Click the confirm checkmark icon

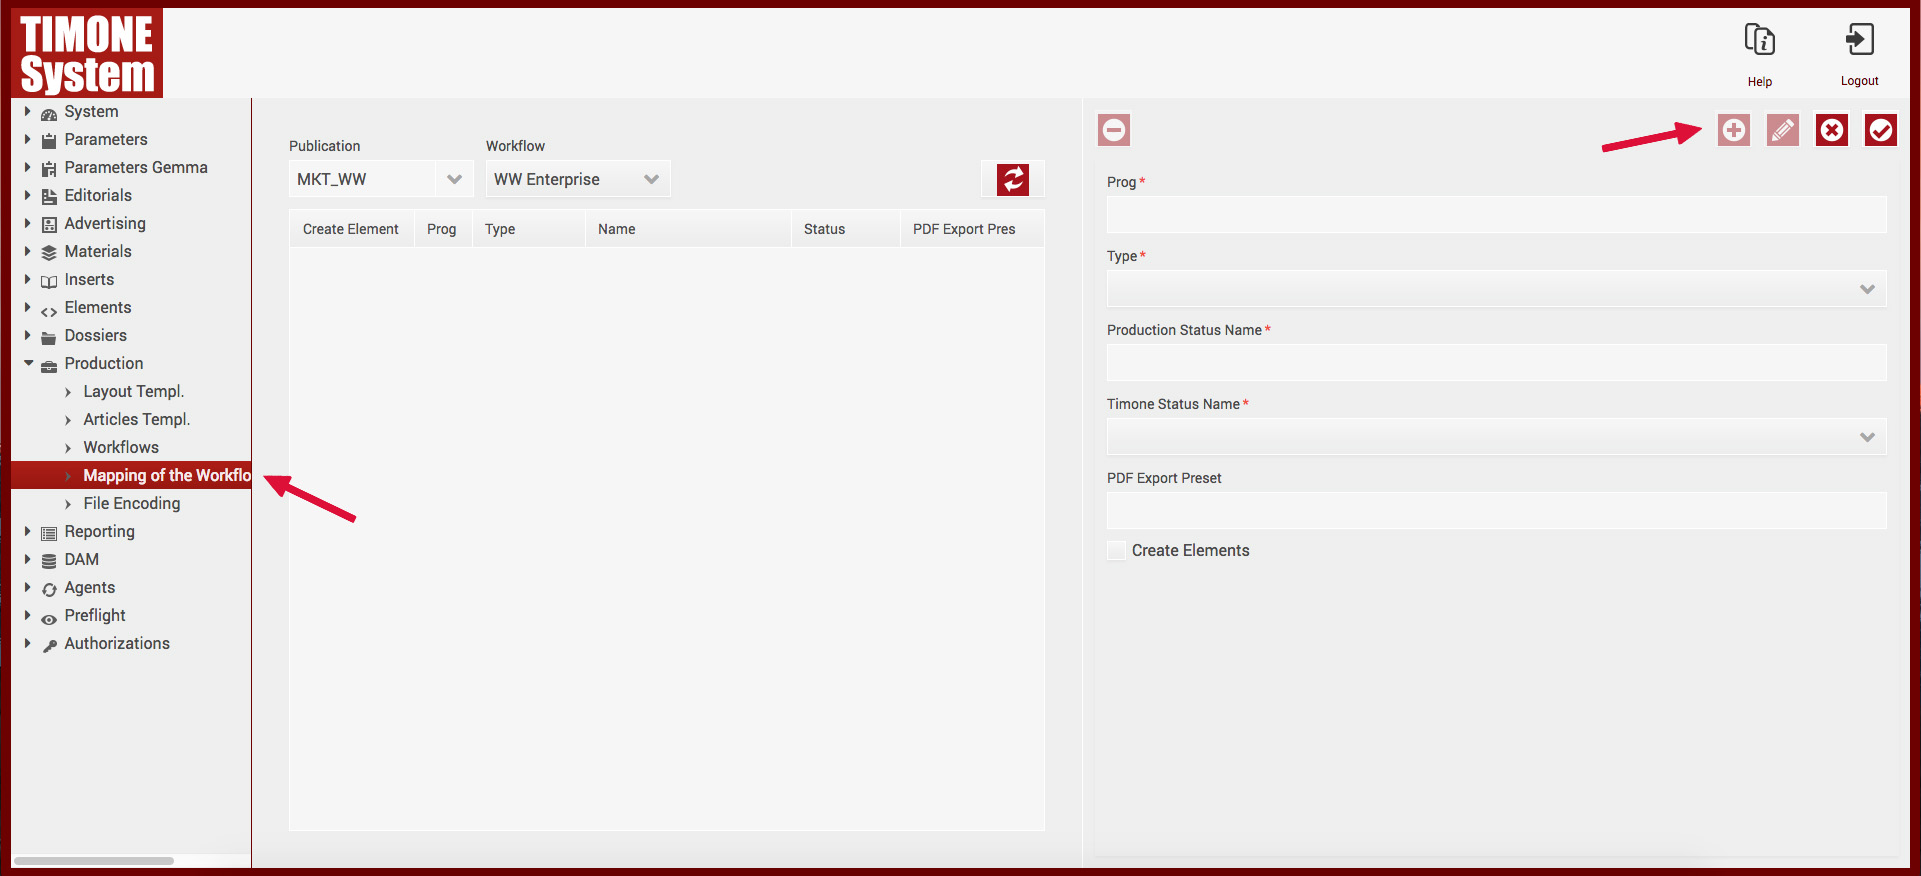pyautogui.click(x=1881, y=130)
